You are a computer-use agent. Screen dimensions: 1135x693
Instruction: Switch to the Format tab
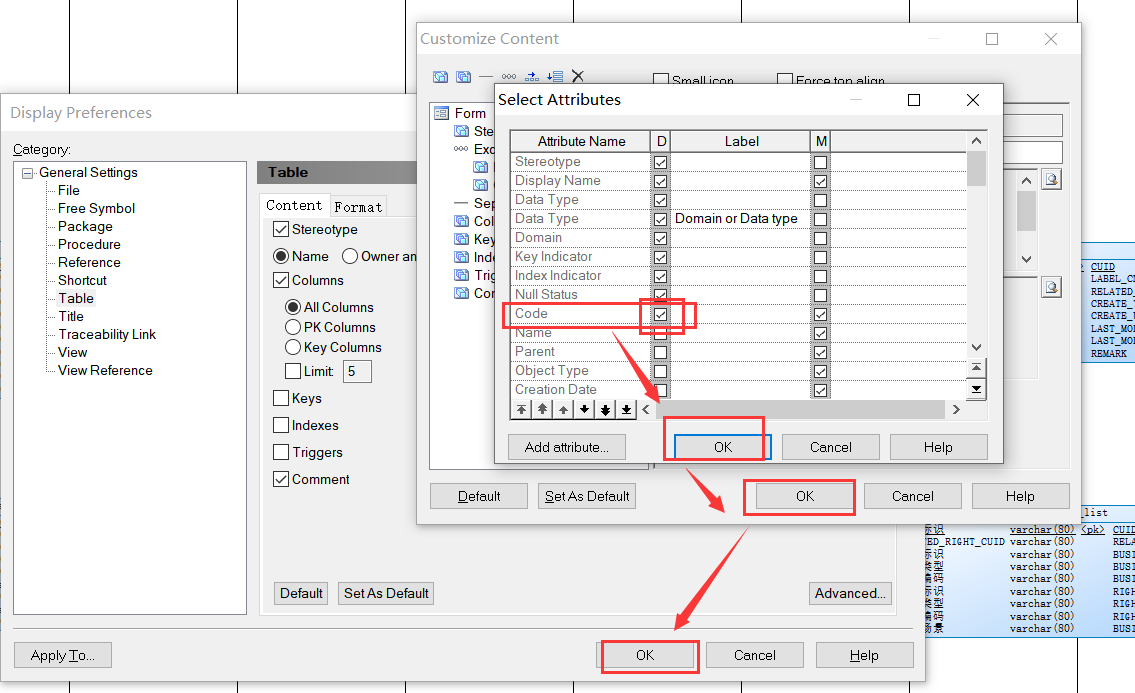(x=358, y=206)
